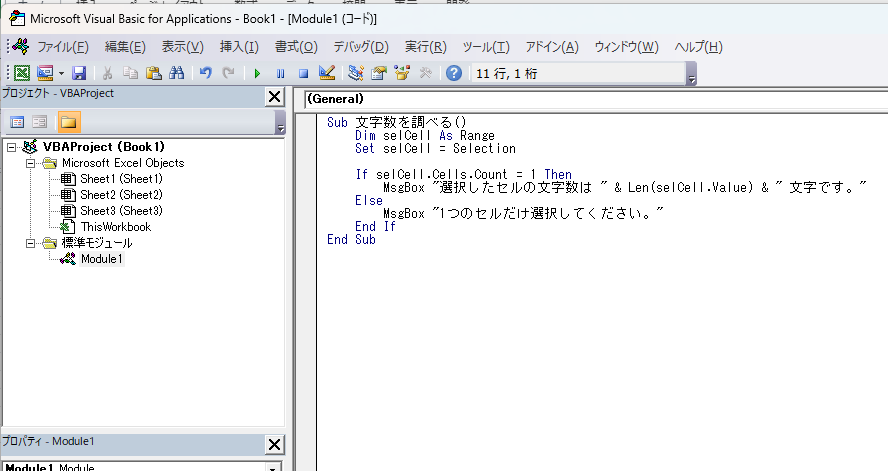Click the VBA icon left of ファイル menu
This screenshot has width=888, height=471.
[21, 46]
